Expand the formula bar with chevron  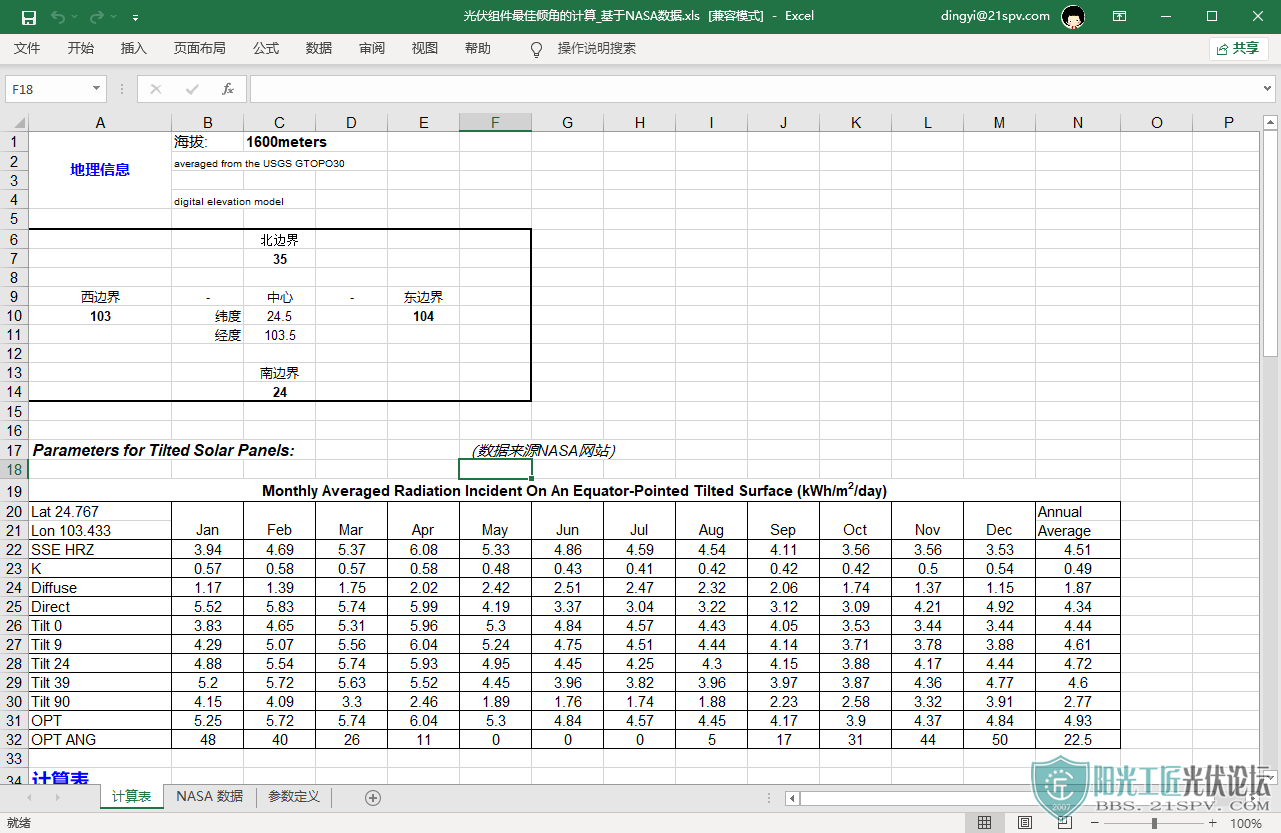coord(1268,89)
